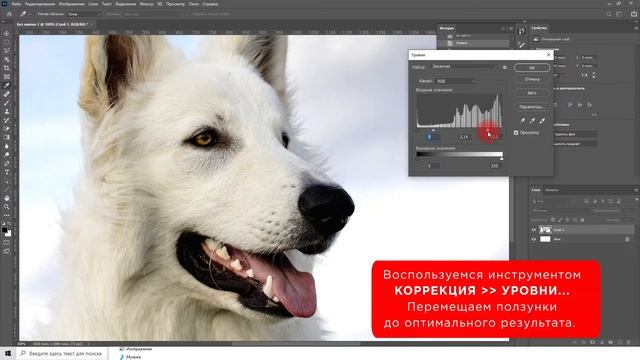The height and width of the screenshot is (360, 640).
Task: Select the История panel tab
Action: click(x=447, y=28)
